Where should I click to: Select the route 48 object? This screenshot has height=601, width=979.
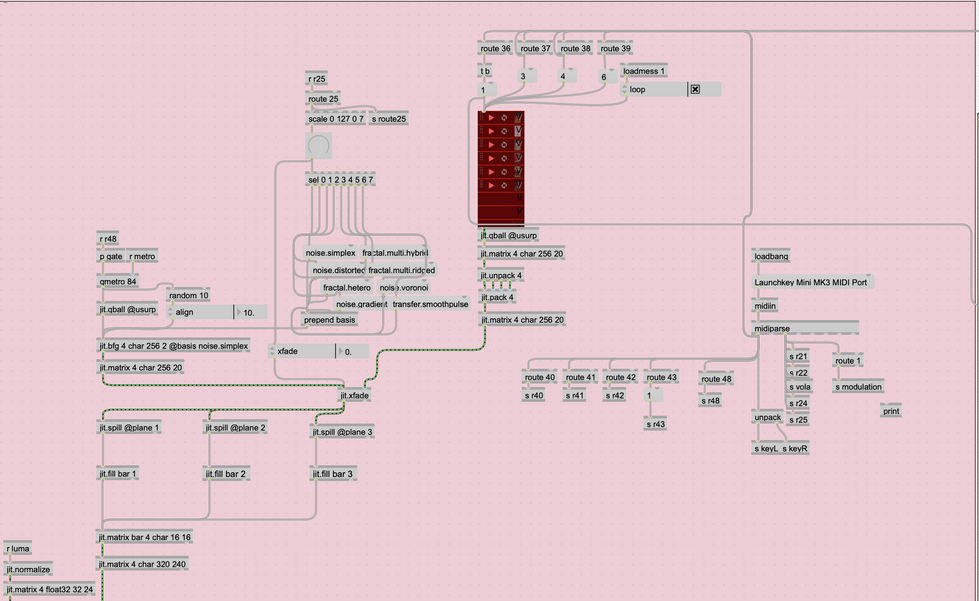[x=716, y=379]
